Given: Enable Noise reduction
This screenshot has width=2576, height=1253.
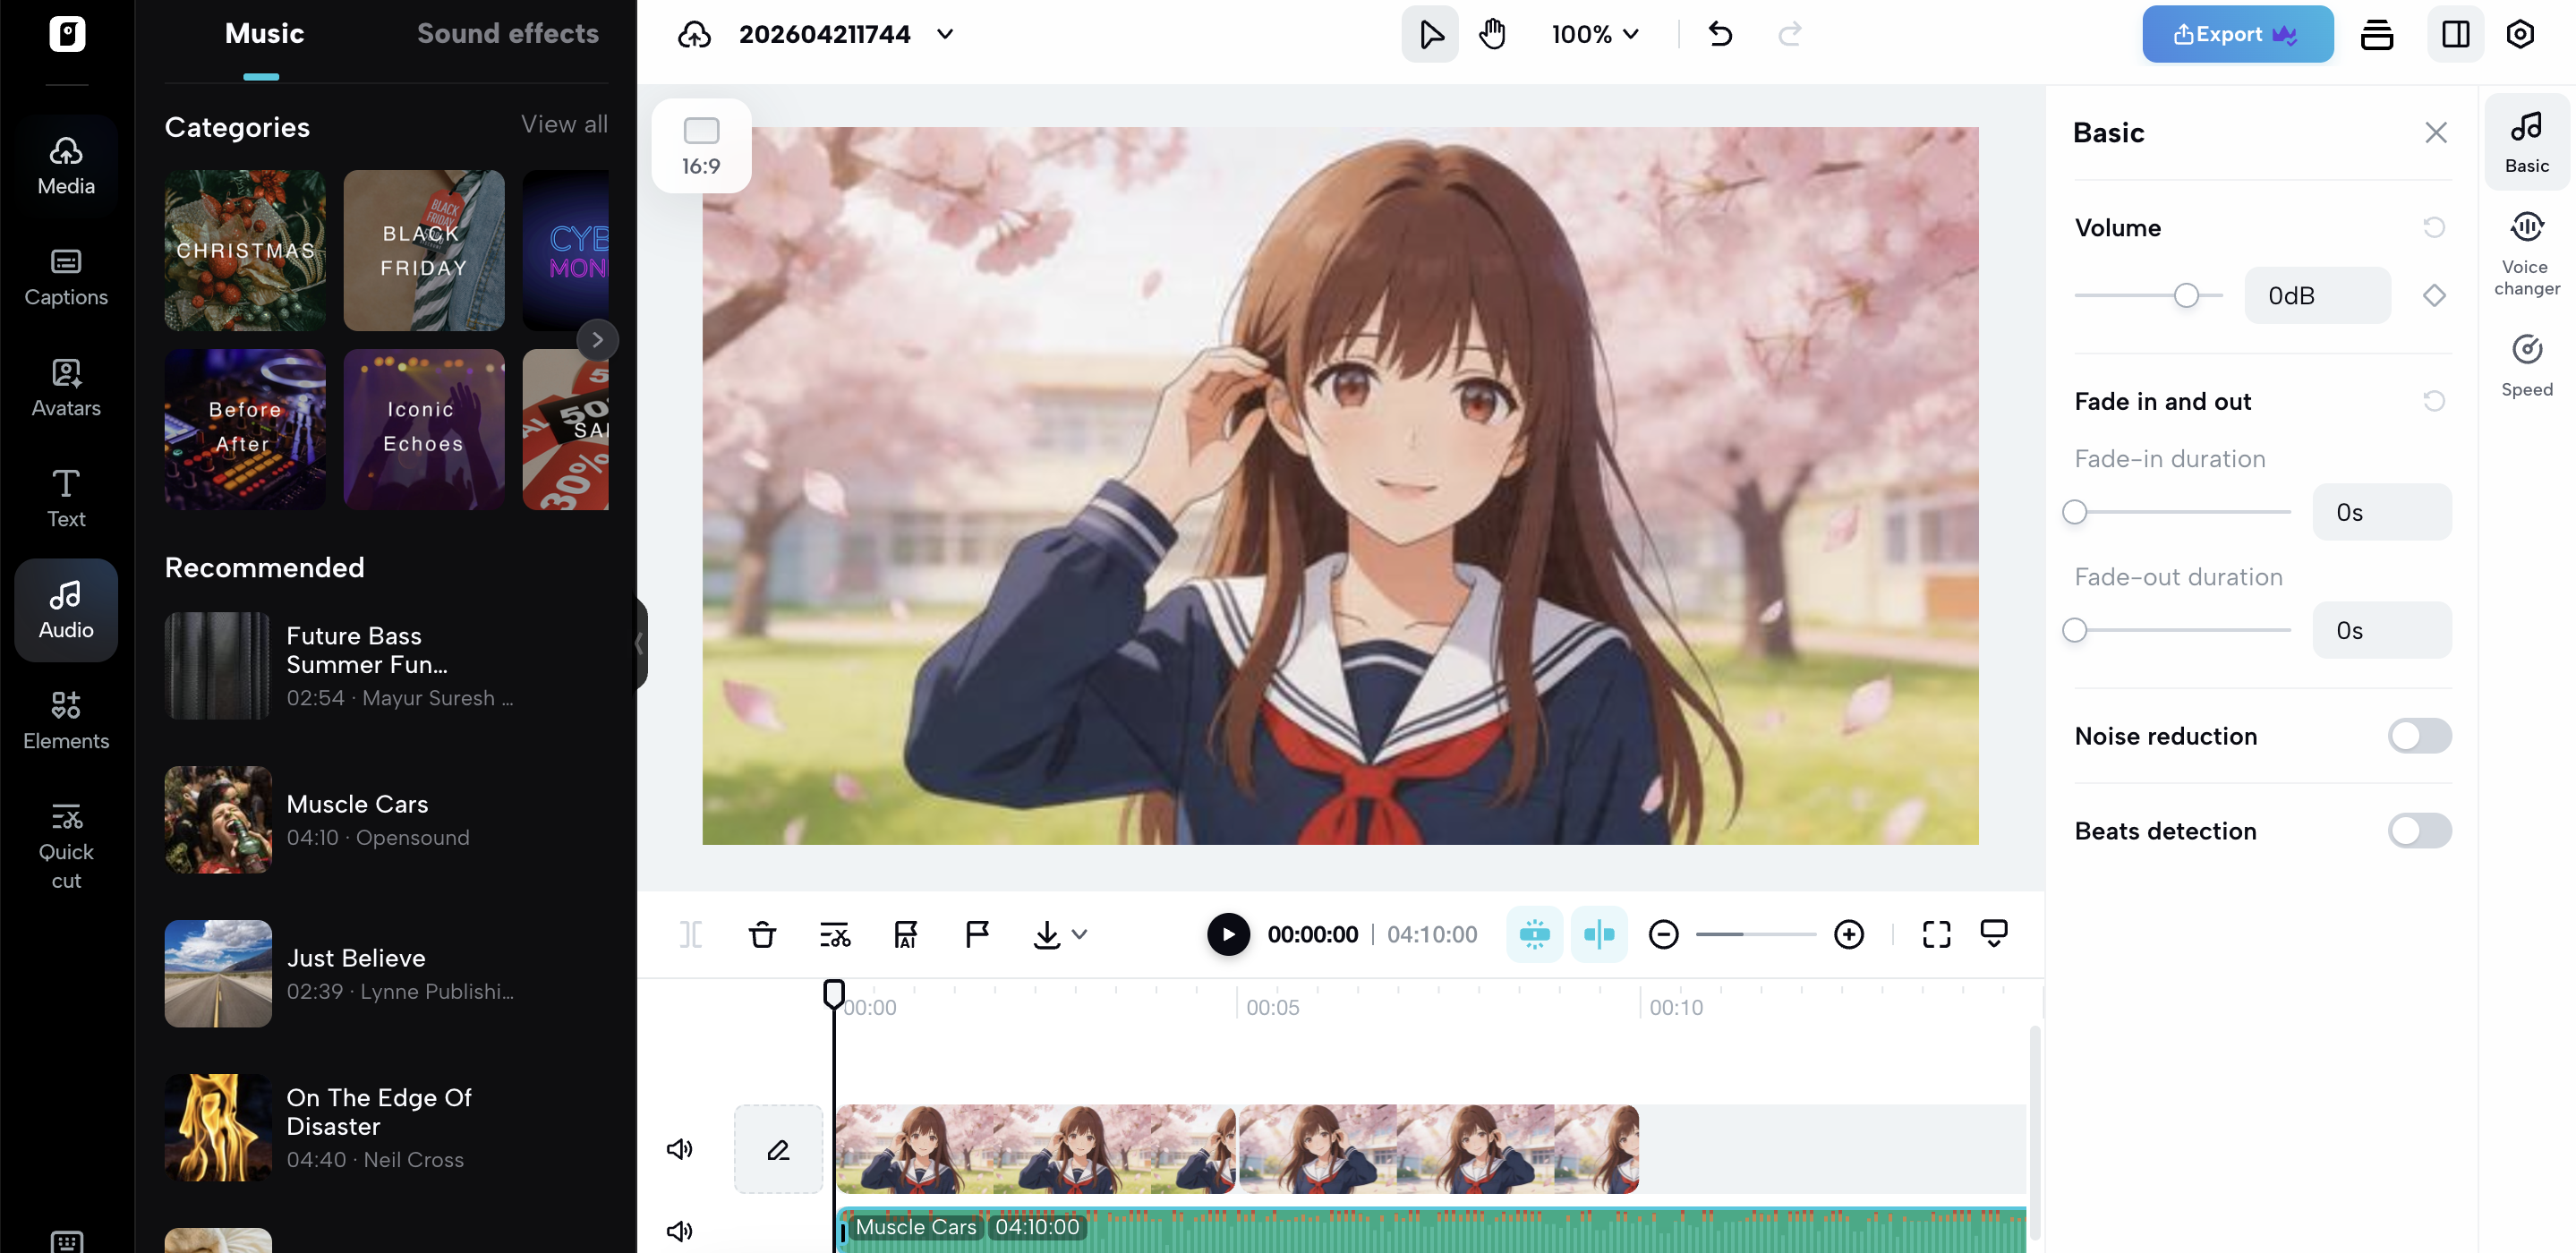Looking at the screenshot, I should pyautogui.click(x=2417, y=736).
